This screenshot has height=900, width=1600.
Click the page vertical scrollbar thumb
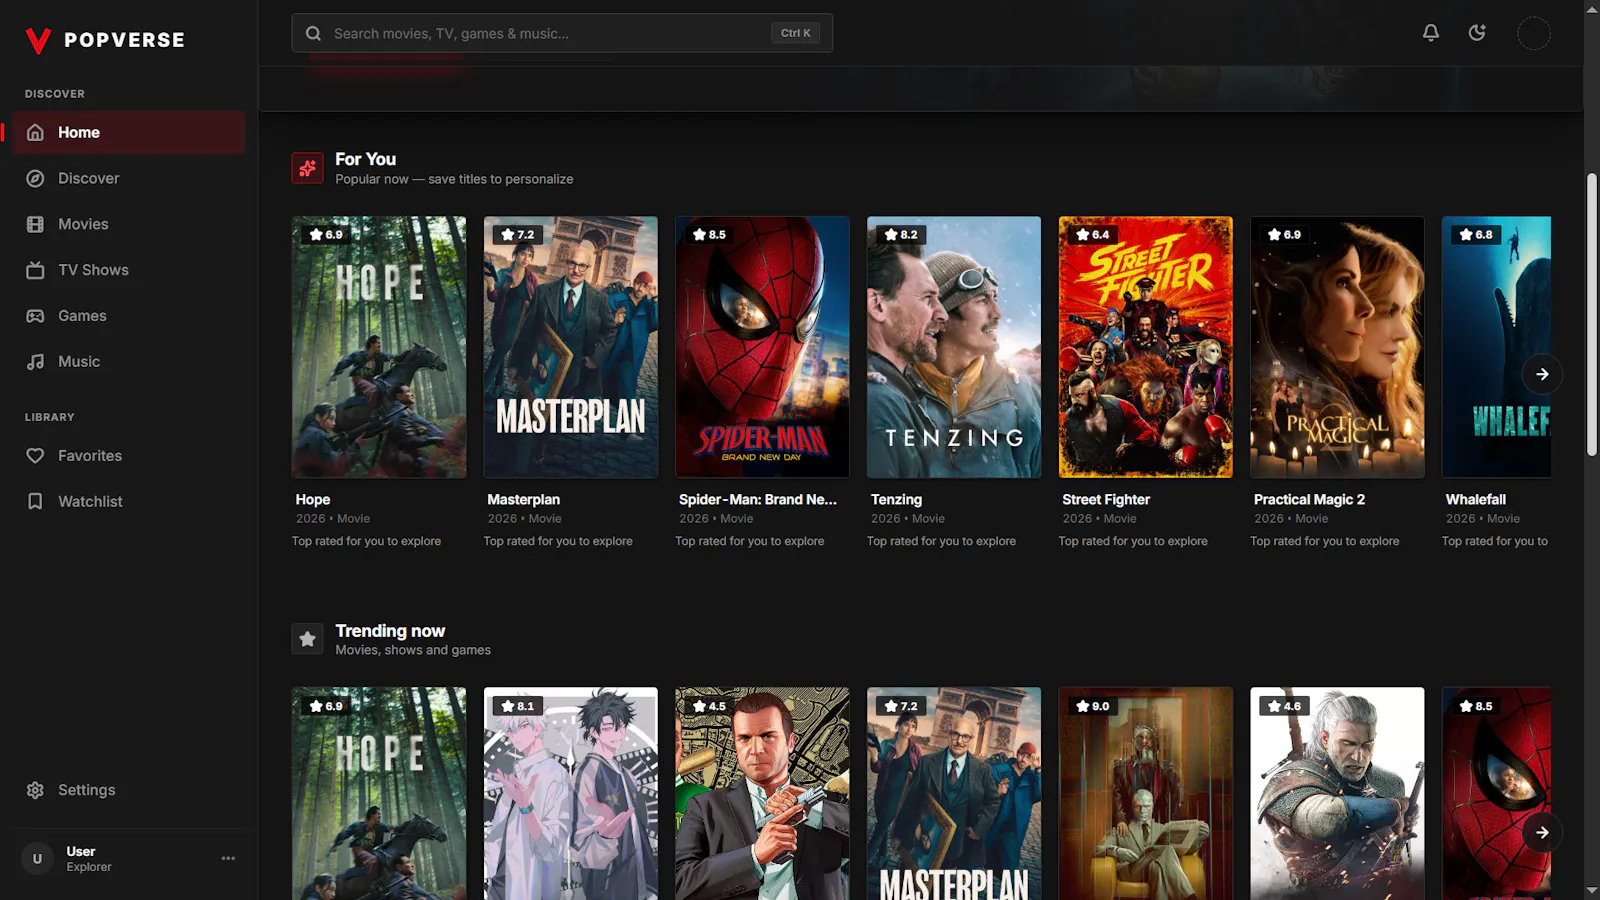coord(1592,315)
